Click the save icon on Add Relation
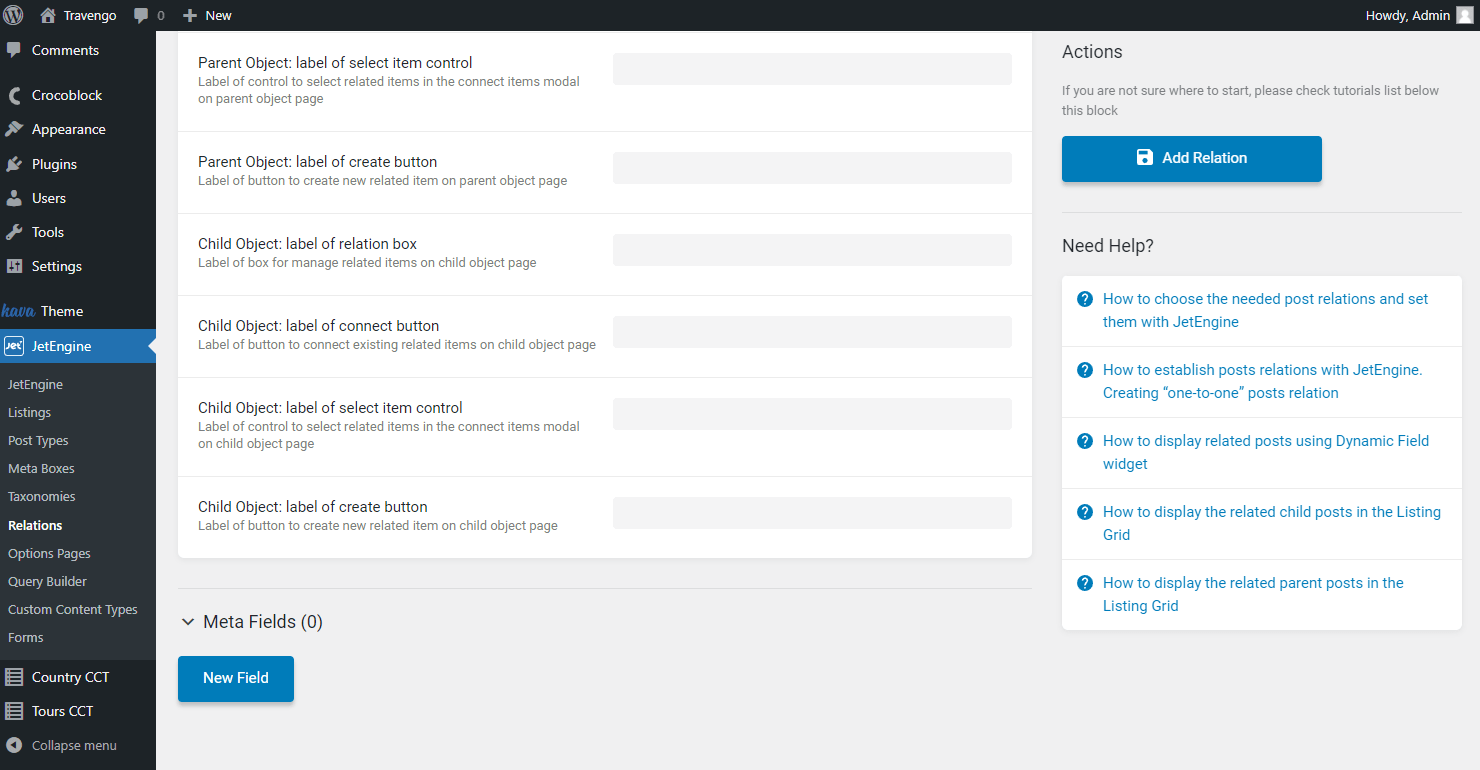This screenshot has width=1480, height=770. (1145, 157)
